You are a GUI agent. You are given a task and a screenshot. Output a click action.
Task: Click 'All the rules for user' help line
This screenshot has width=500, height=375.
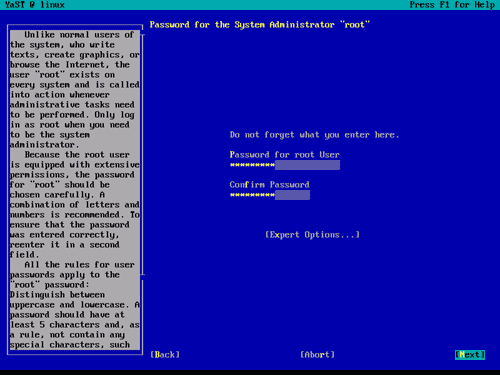point(79,265)
